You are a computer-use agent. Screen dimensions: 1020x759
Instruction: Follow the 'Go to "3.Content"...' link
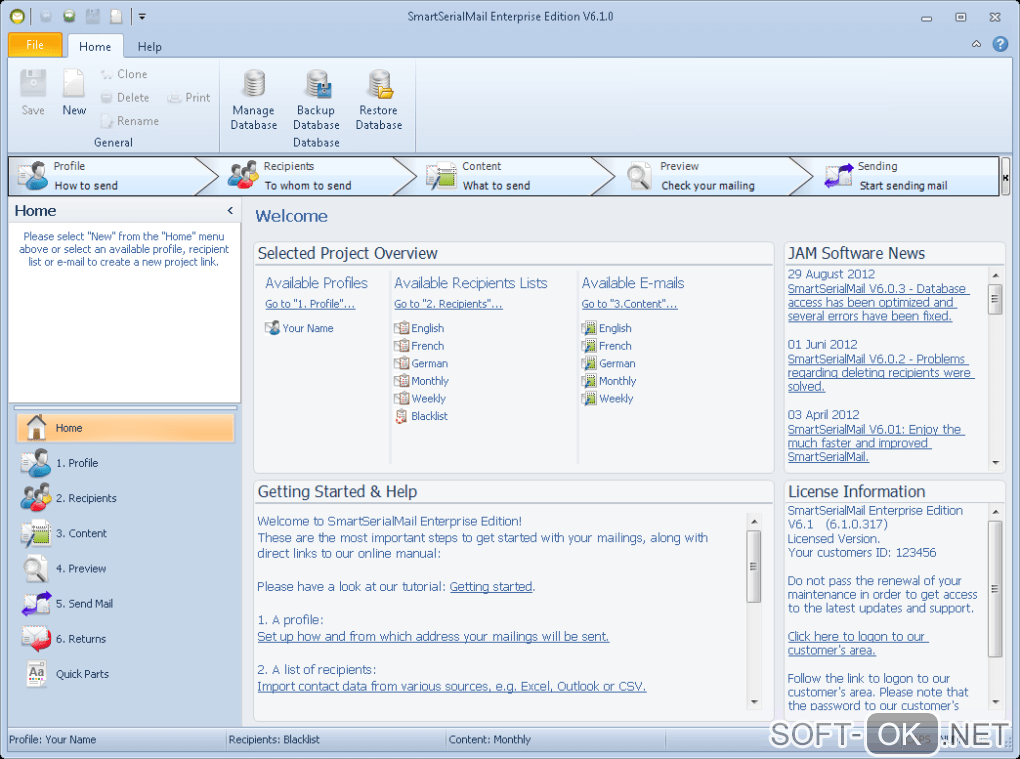(630, 304)
